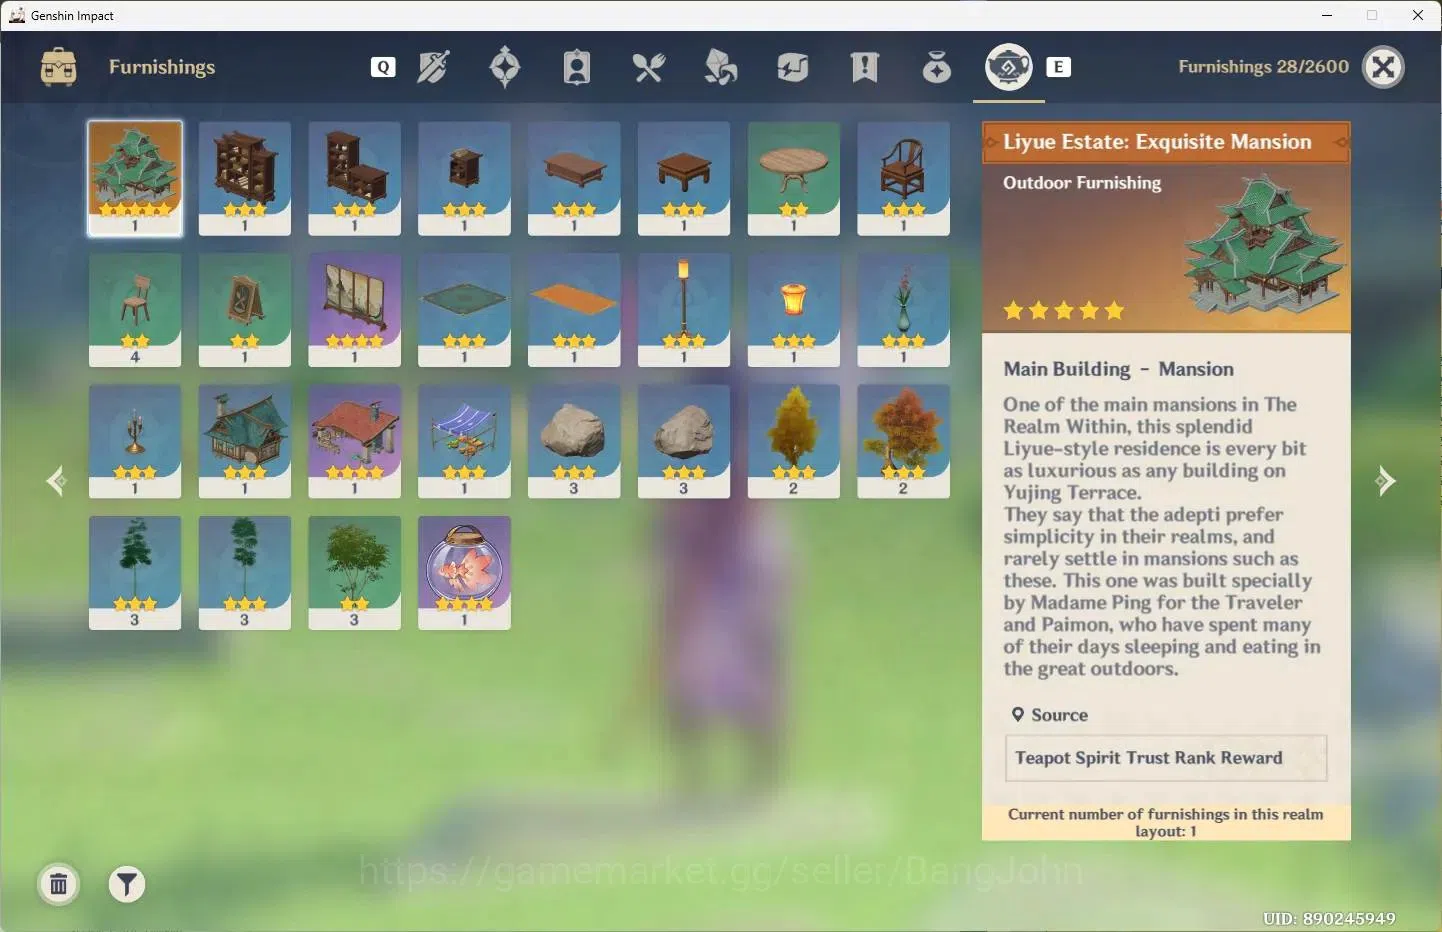Select the Food inventory tab

(649, 67)
